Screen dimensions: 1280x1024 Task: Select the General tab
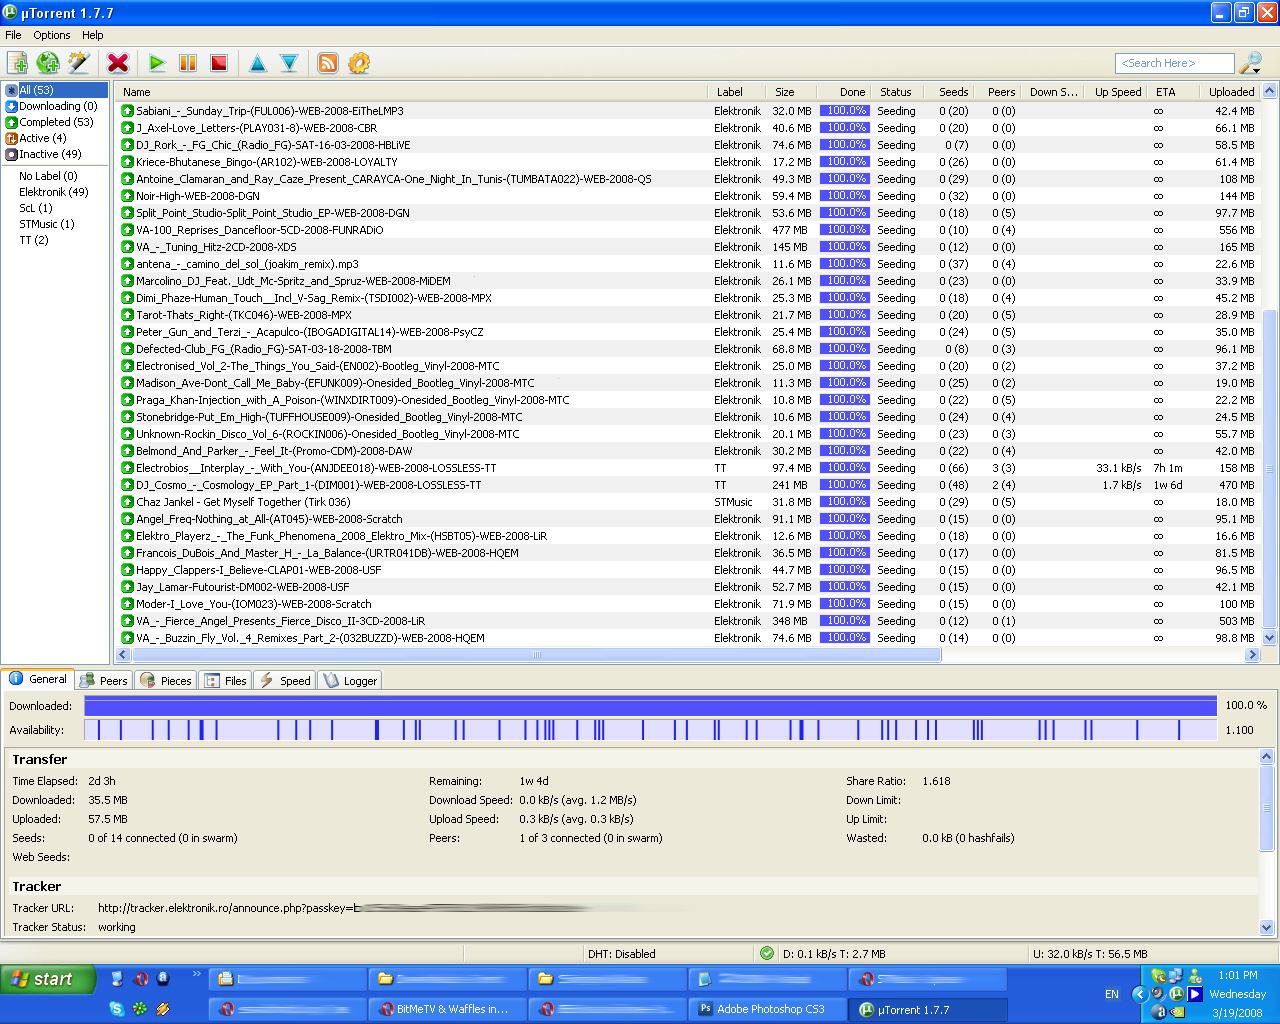38,679
